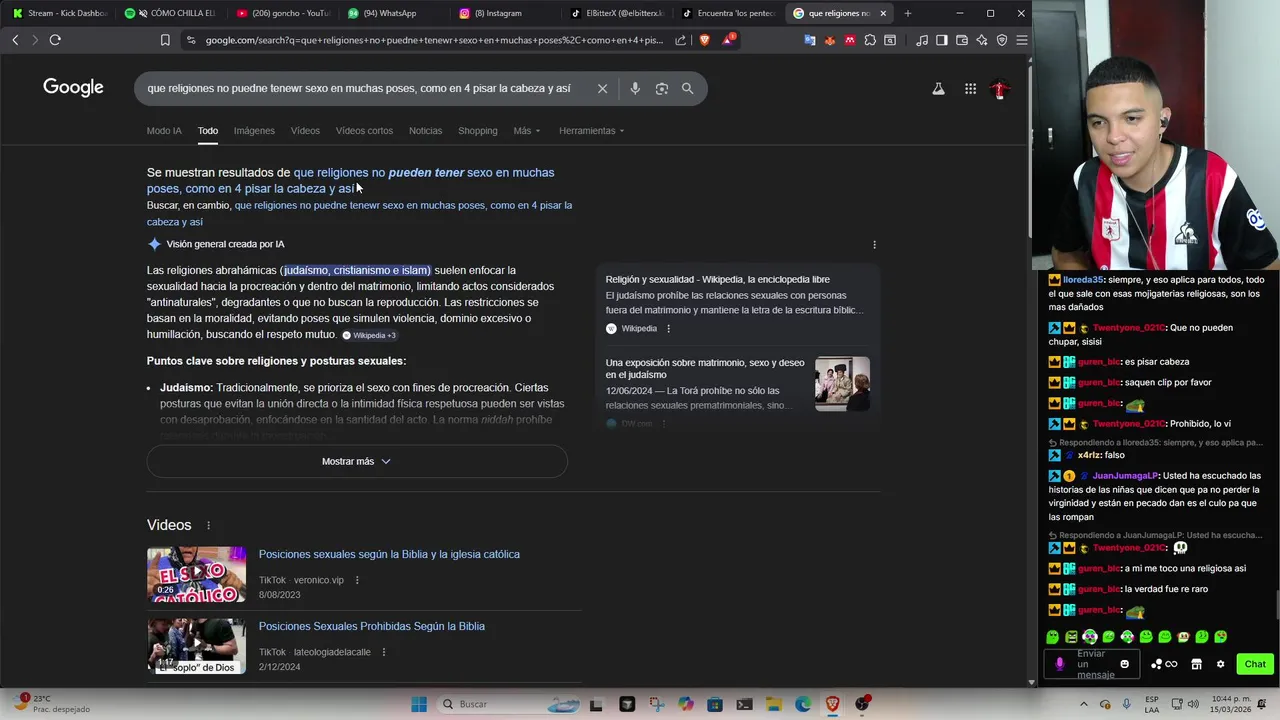Open Leo AI sparkle icon

[x=982, y=40]
